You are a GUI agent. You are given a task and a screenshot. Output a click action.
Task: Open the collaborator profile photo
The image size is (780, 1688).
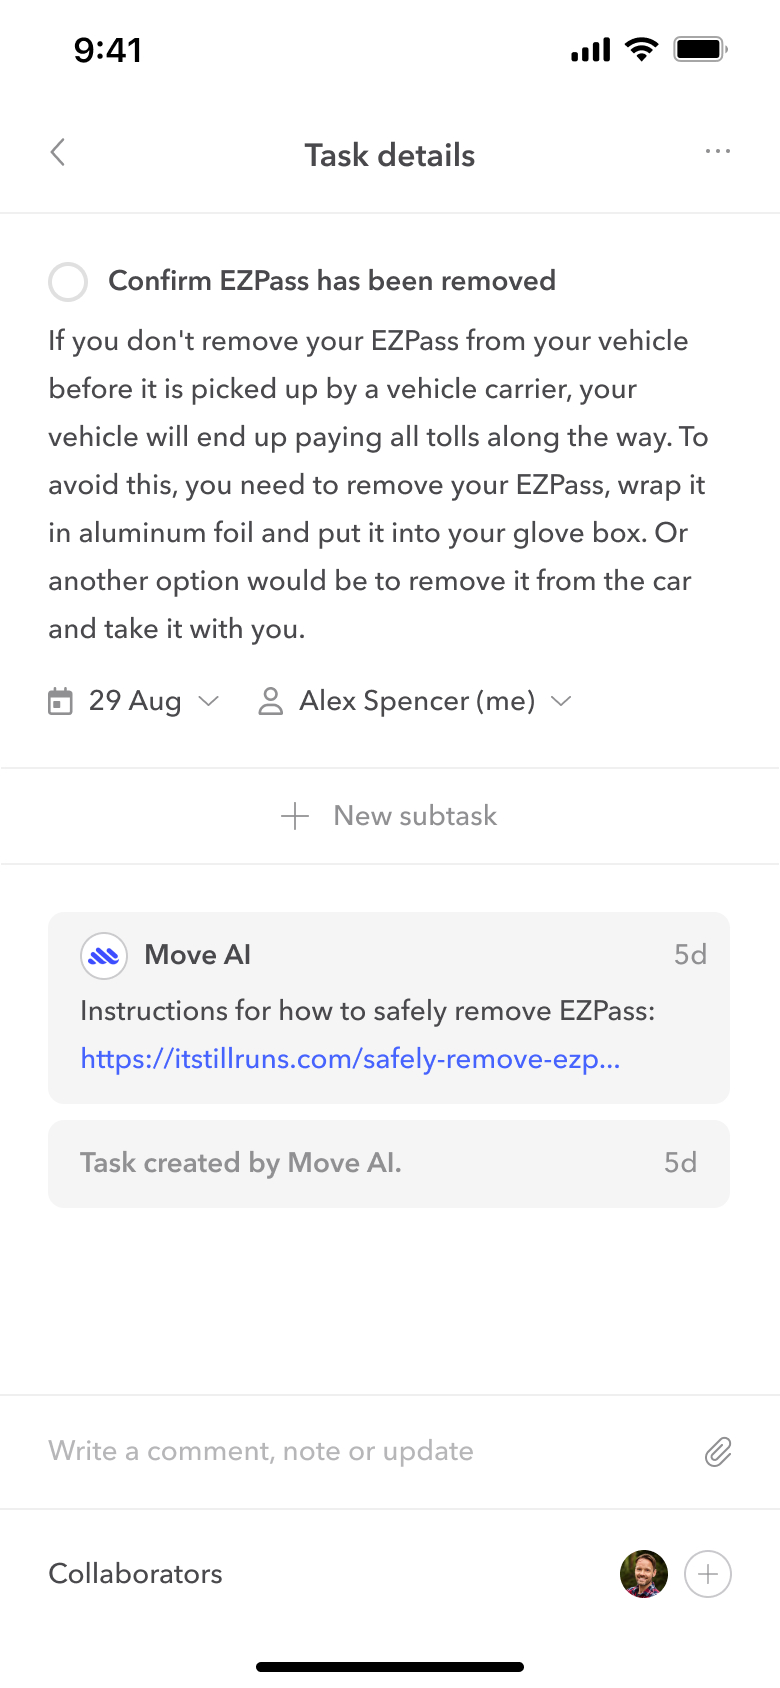pos(643,1574)
